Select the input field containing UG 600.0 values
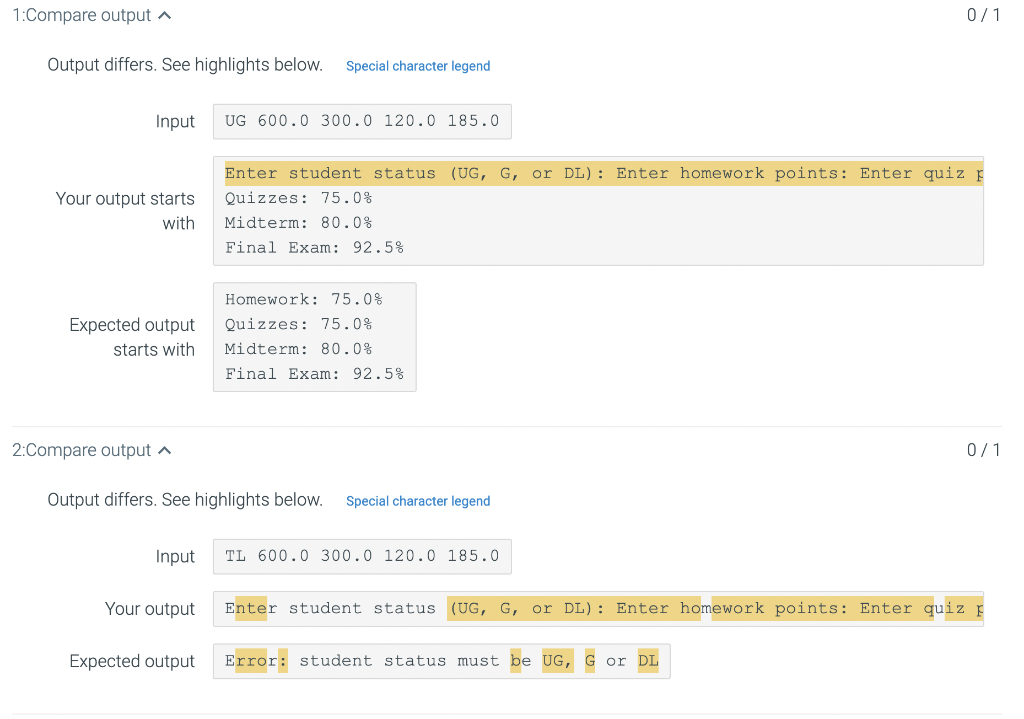 tap(362, 120)
